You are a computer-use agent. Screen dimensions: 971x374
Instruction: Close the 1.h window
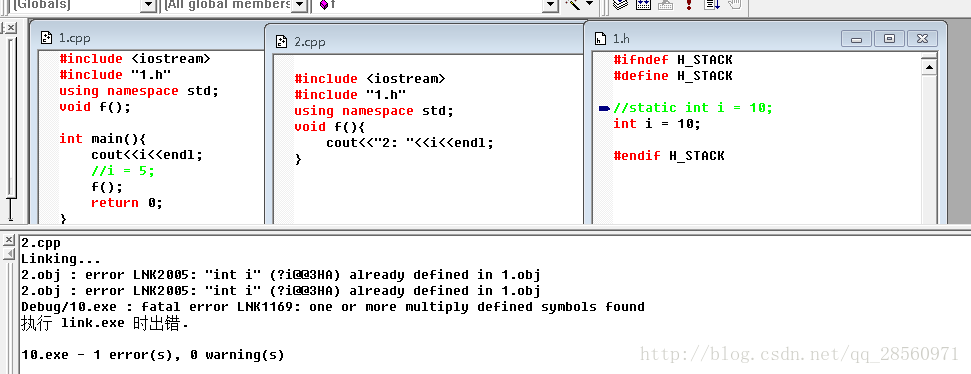922,39
